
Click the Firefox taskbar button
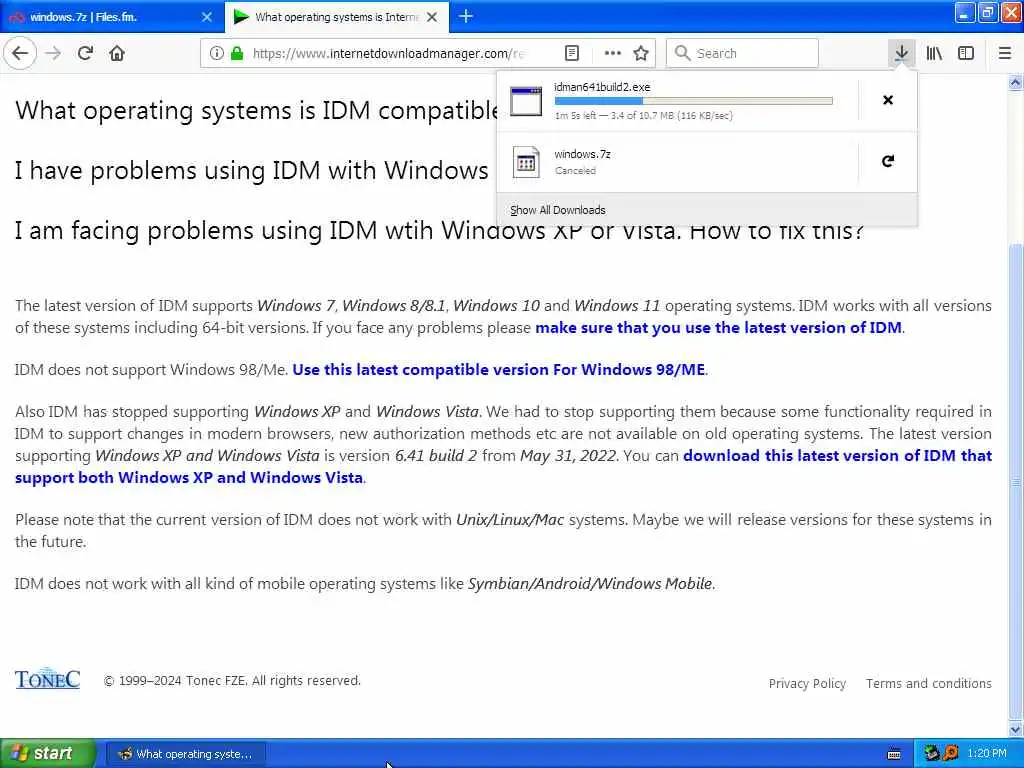186,754
